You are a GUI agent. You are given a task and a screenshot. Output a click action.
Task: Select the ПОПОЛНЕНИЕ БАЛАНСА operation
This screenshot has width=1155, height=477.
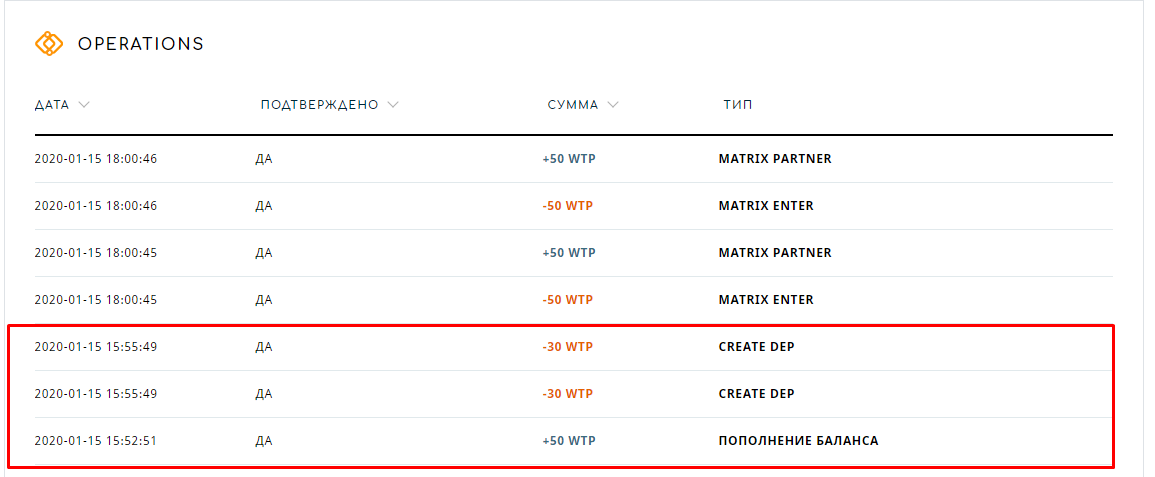(798, 441)
